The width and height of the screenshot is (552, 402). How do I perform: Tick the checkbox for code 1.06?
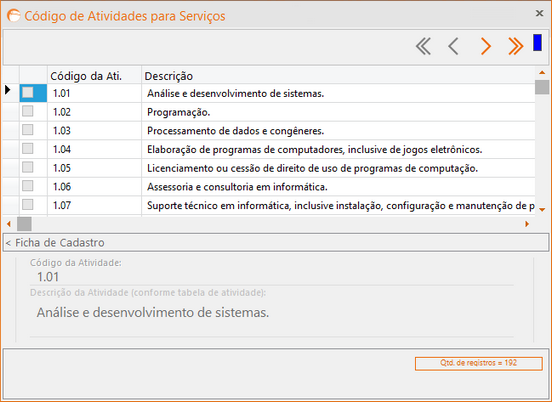[27, 186]
